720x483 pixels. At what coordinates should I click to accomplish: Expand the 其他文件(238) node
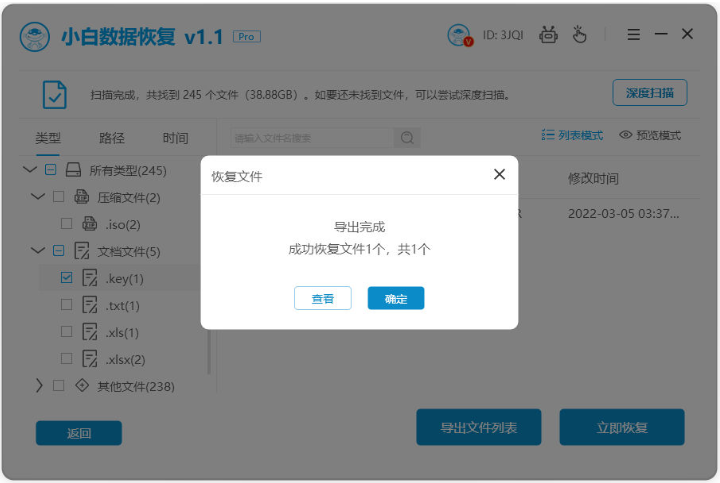[x=39, y=385]
